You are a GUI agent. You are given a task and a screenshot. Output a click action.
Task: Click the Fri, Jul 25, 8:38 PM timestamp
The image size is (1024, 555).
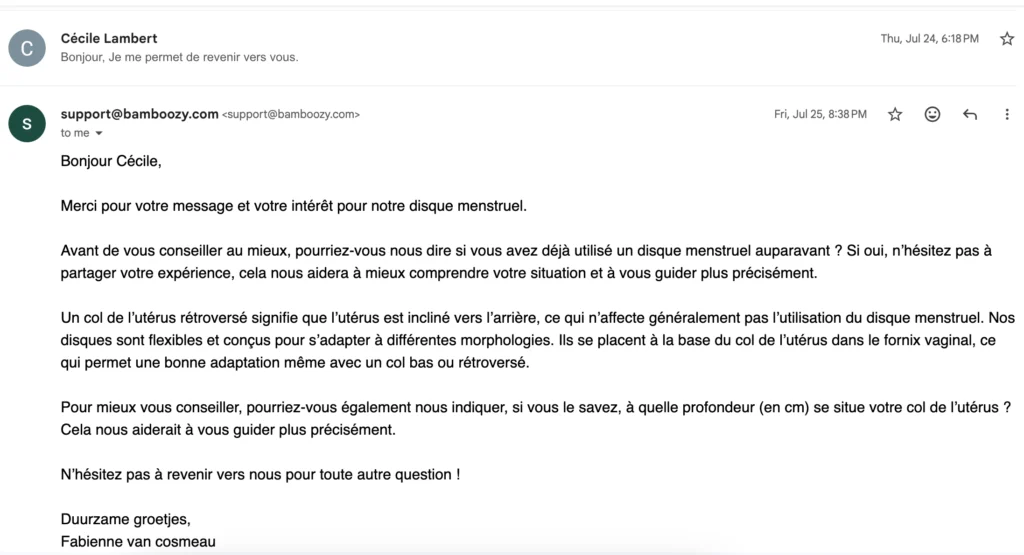(x=820, y=115)
